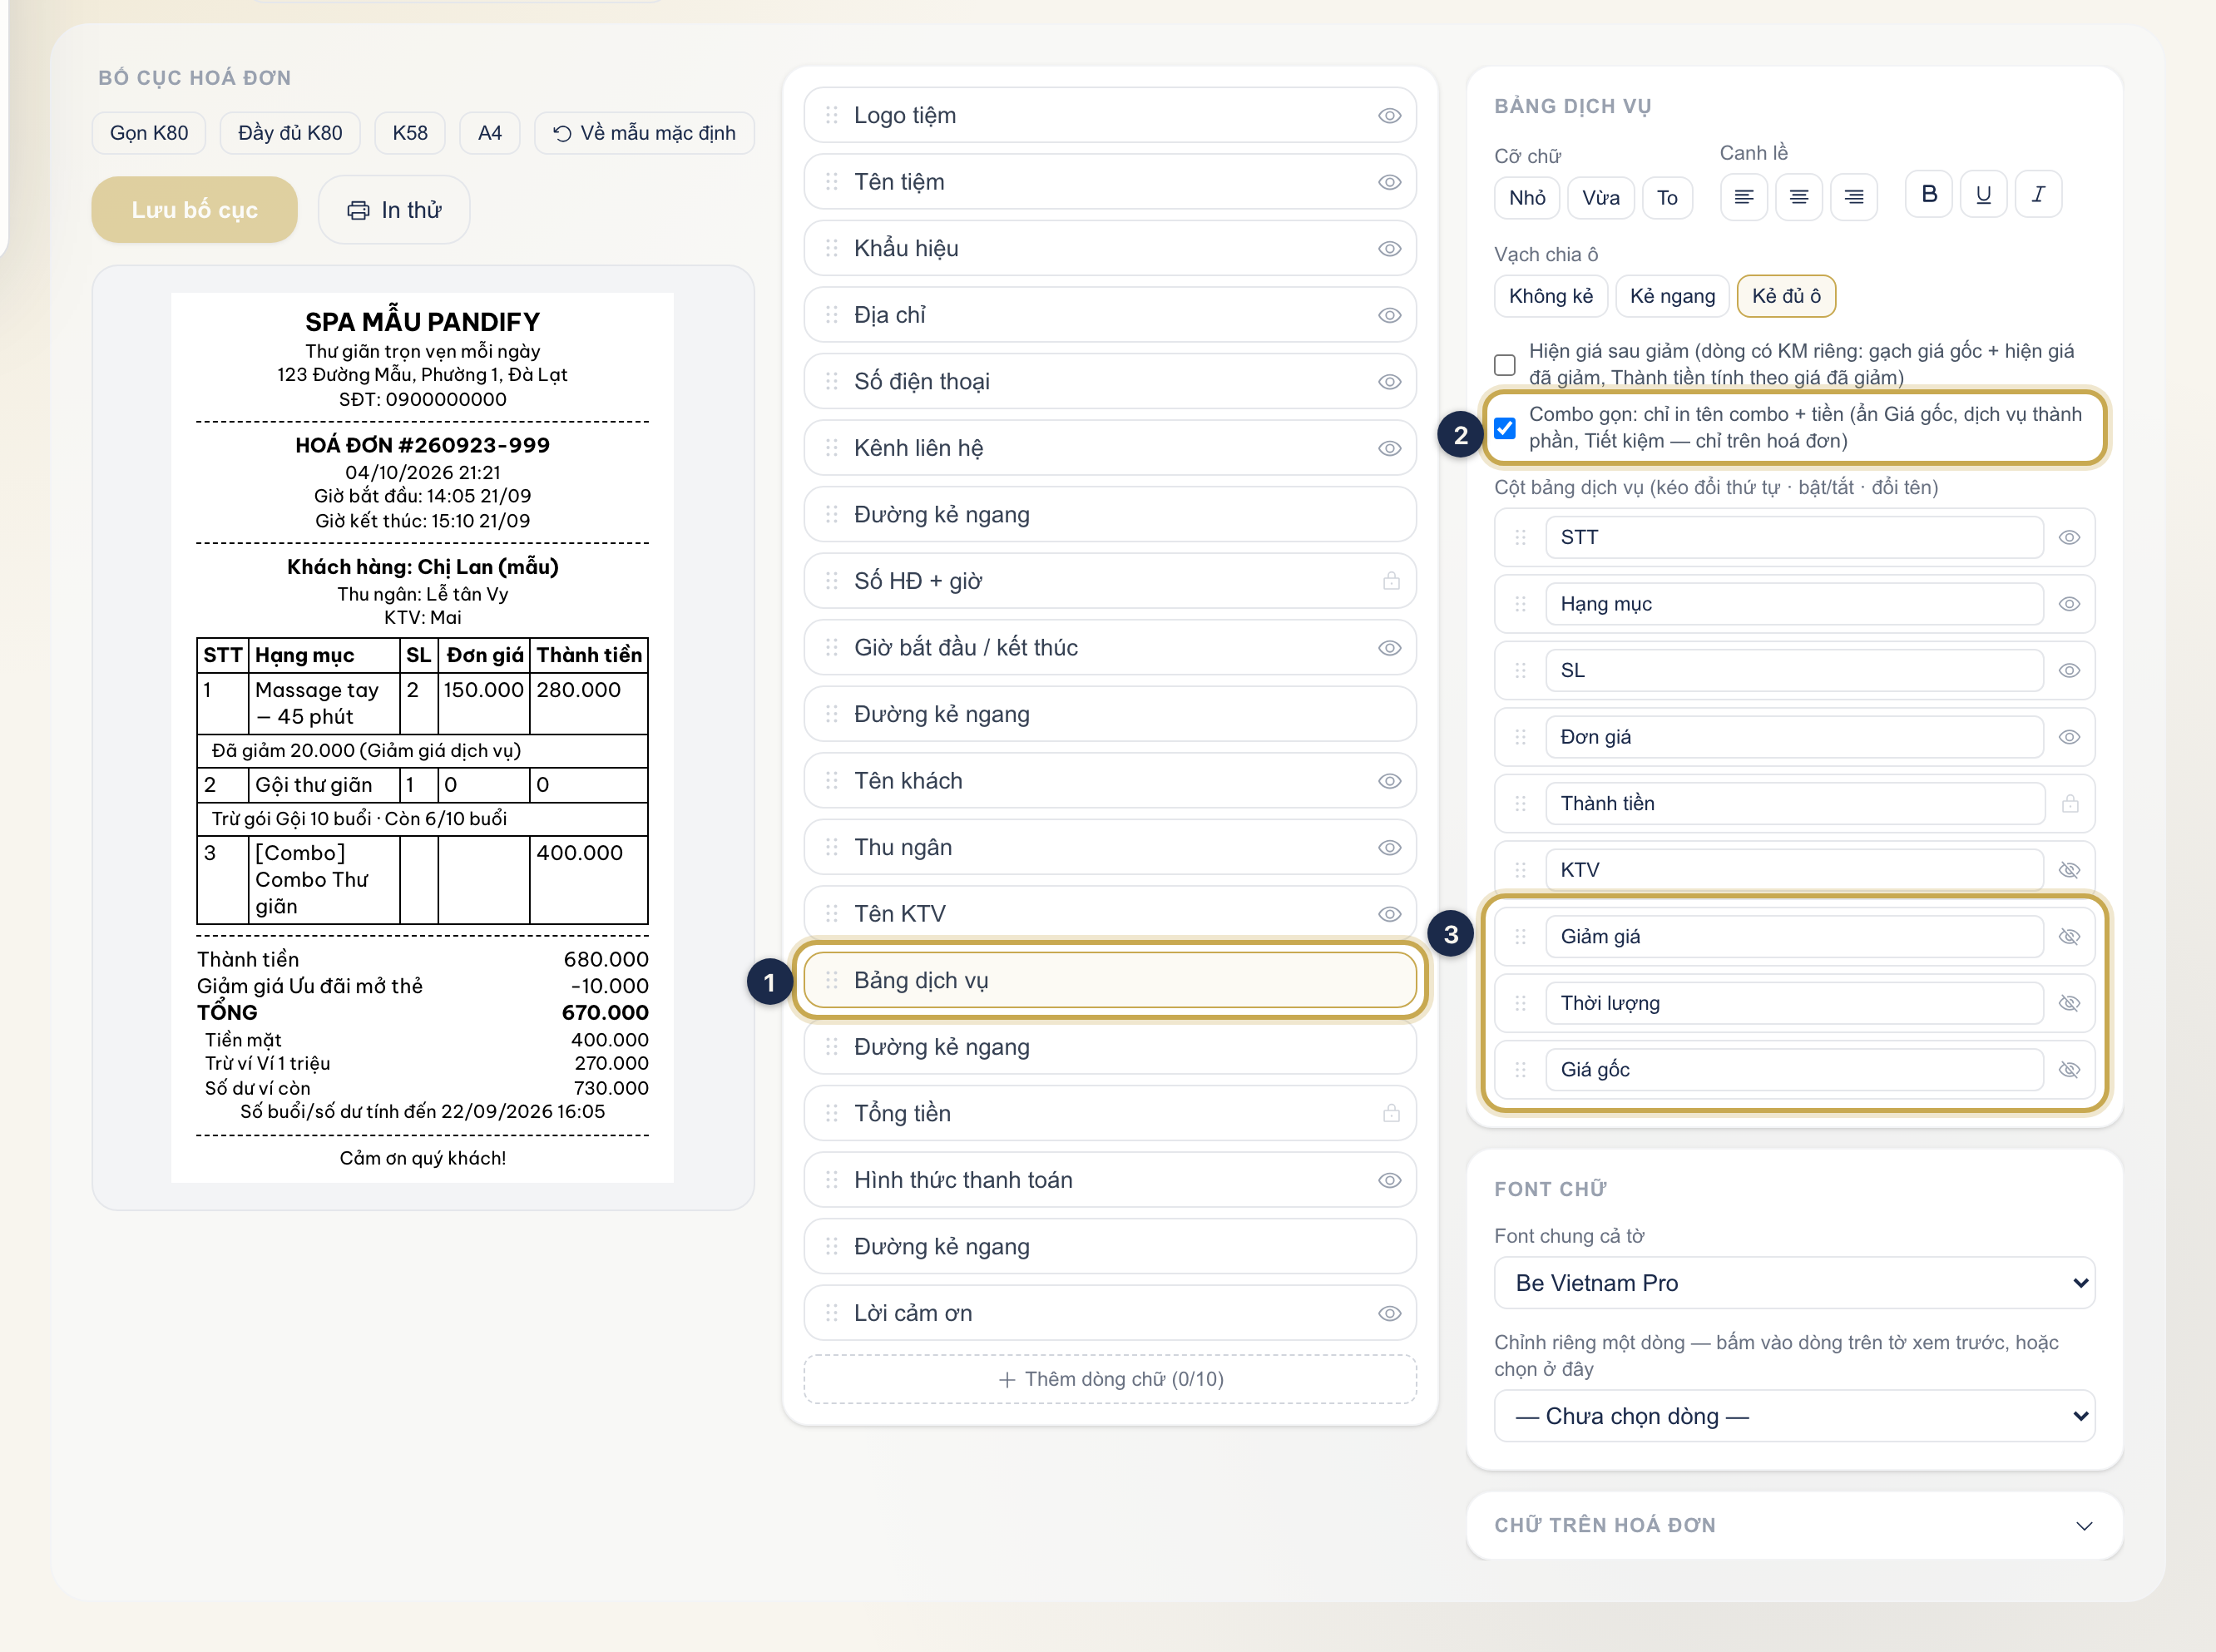2216x1652 pixels.
Task: Click lock icon on Thành tiền column
Action: coord(2069,803)
